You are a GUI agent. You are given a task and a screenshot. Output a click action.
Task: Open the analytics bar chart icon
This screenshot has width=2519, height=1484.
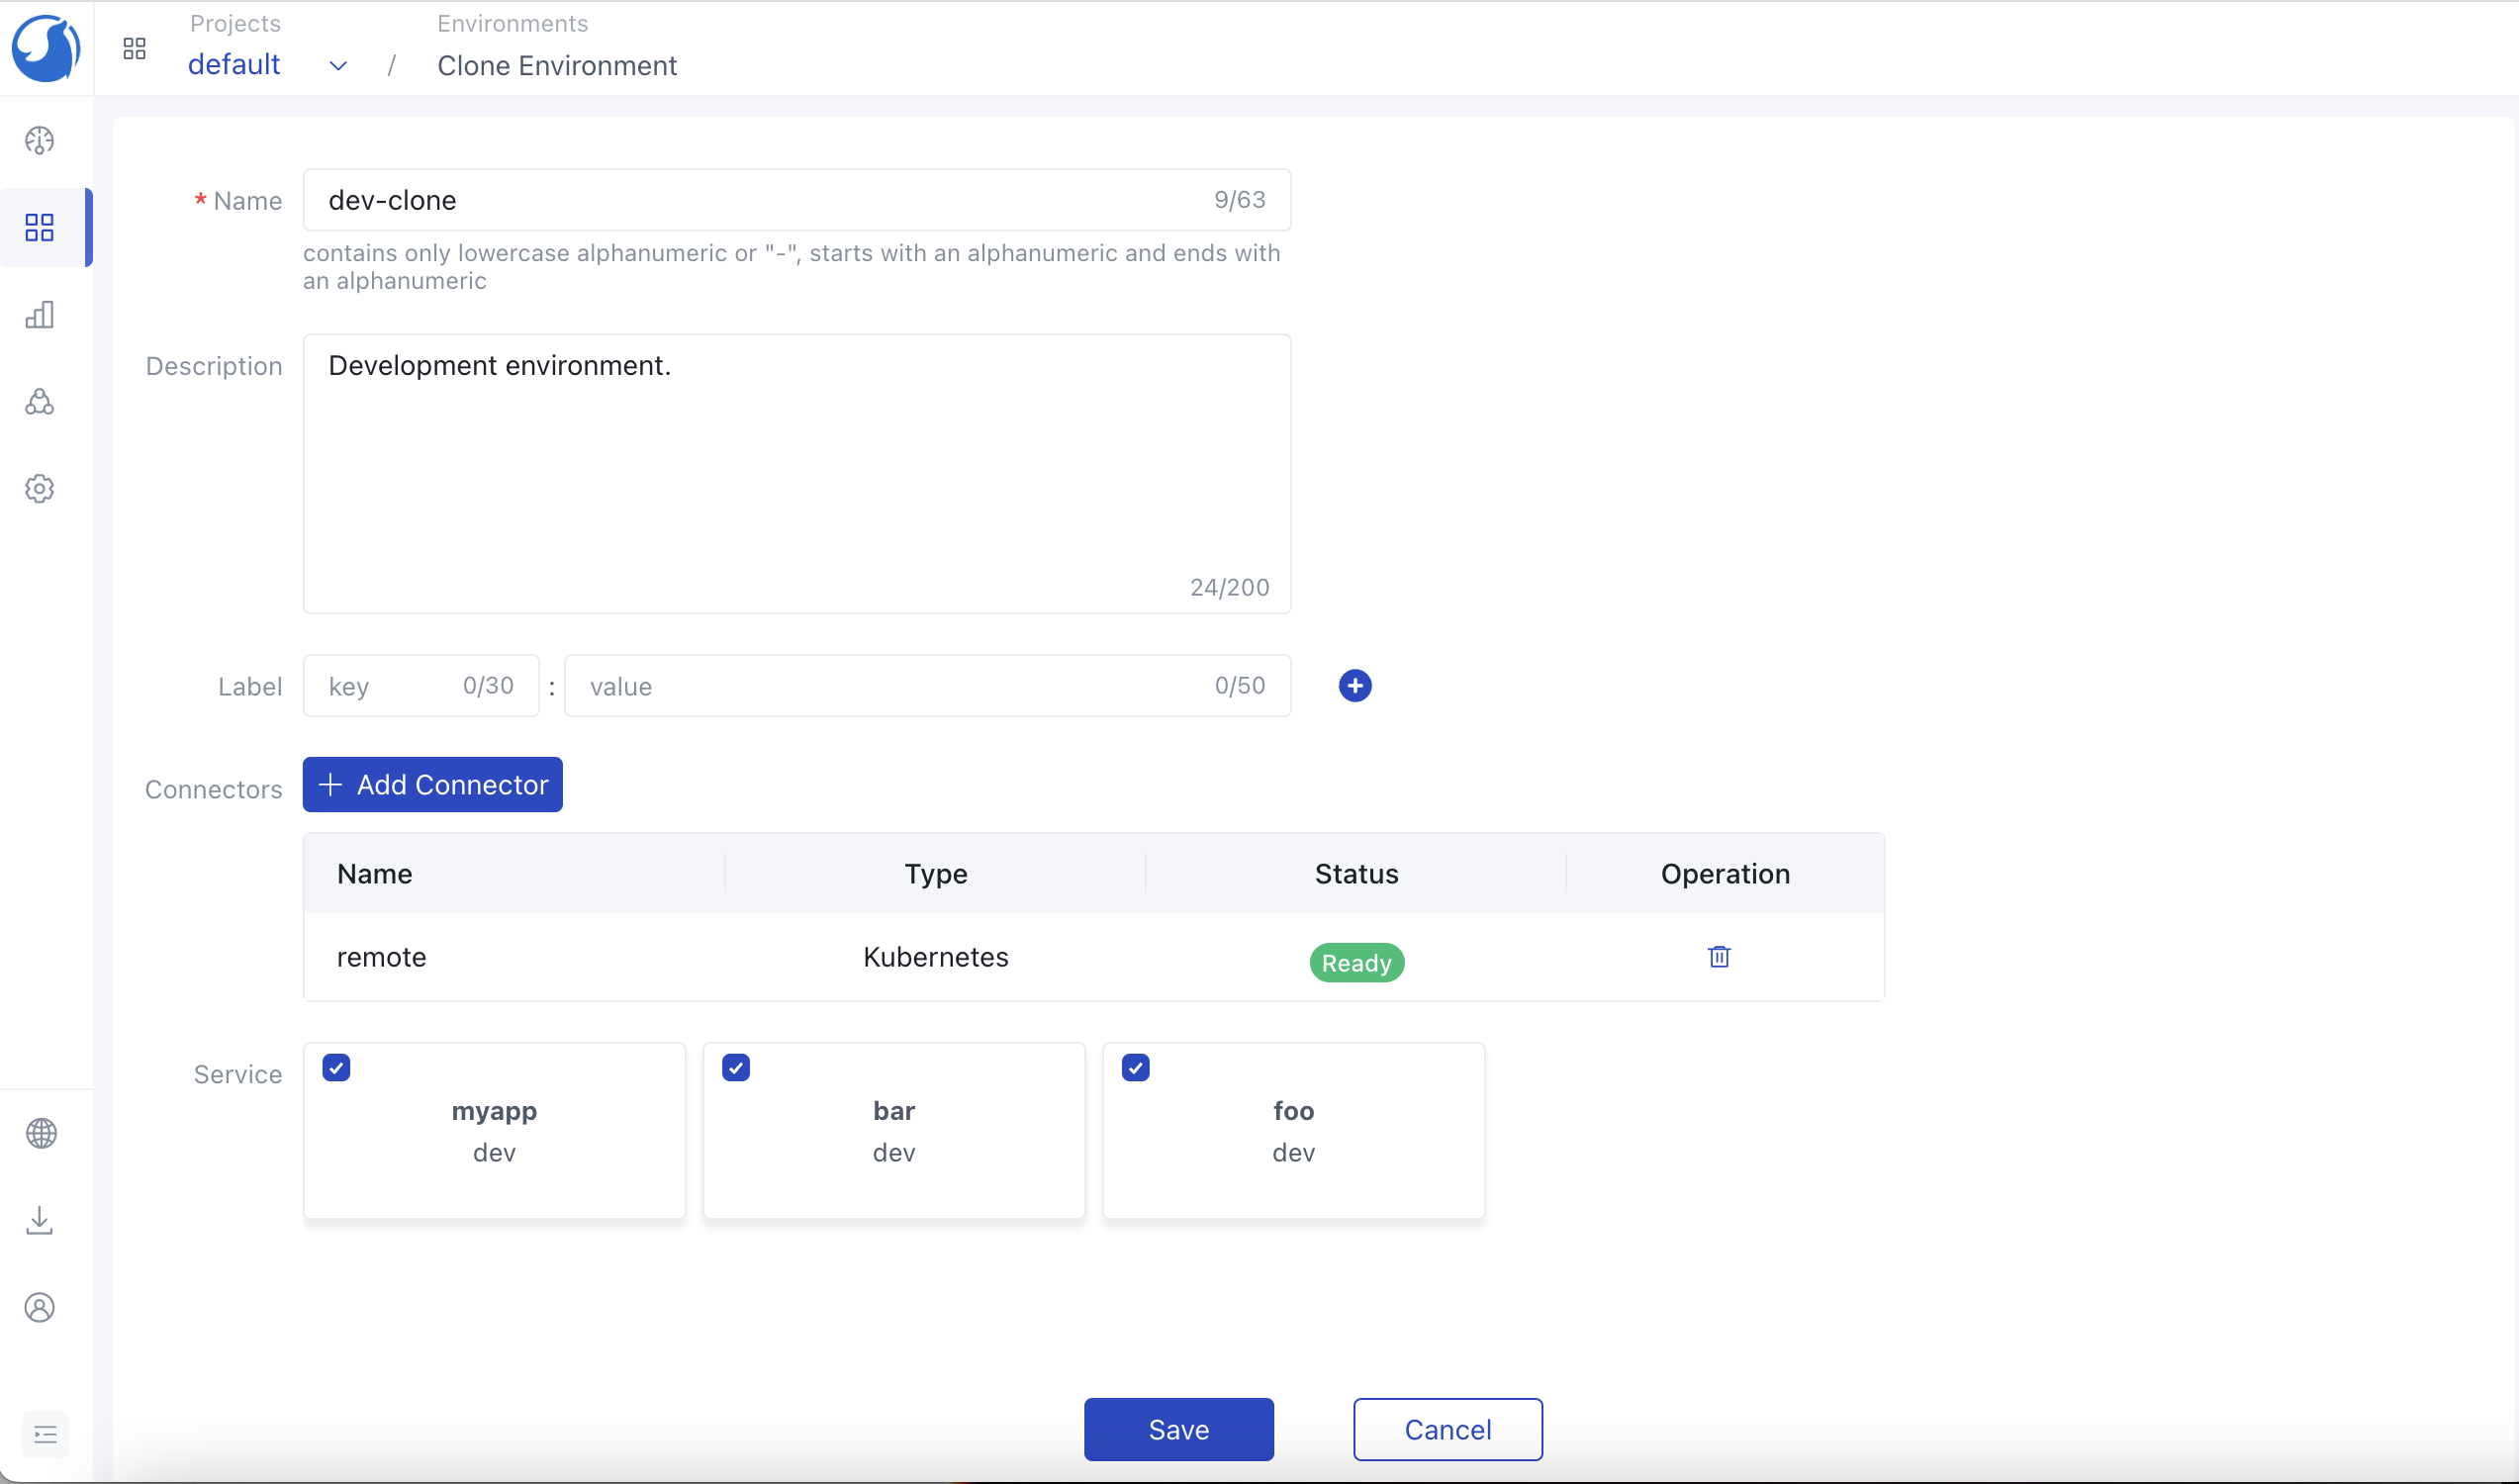40,315
